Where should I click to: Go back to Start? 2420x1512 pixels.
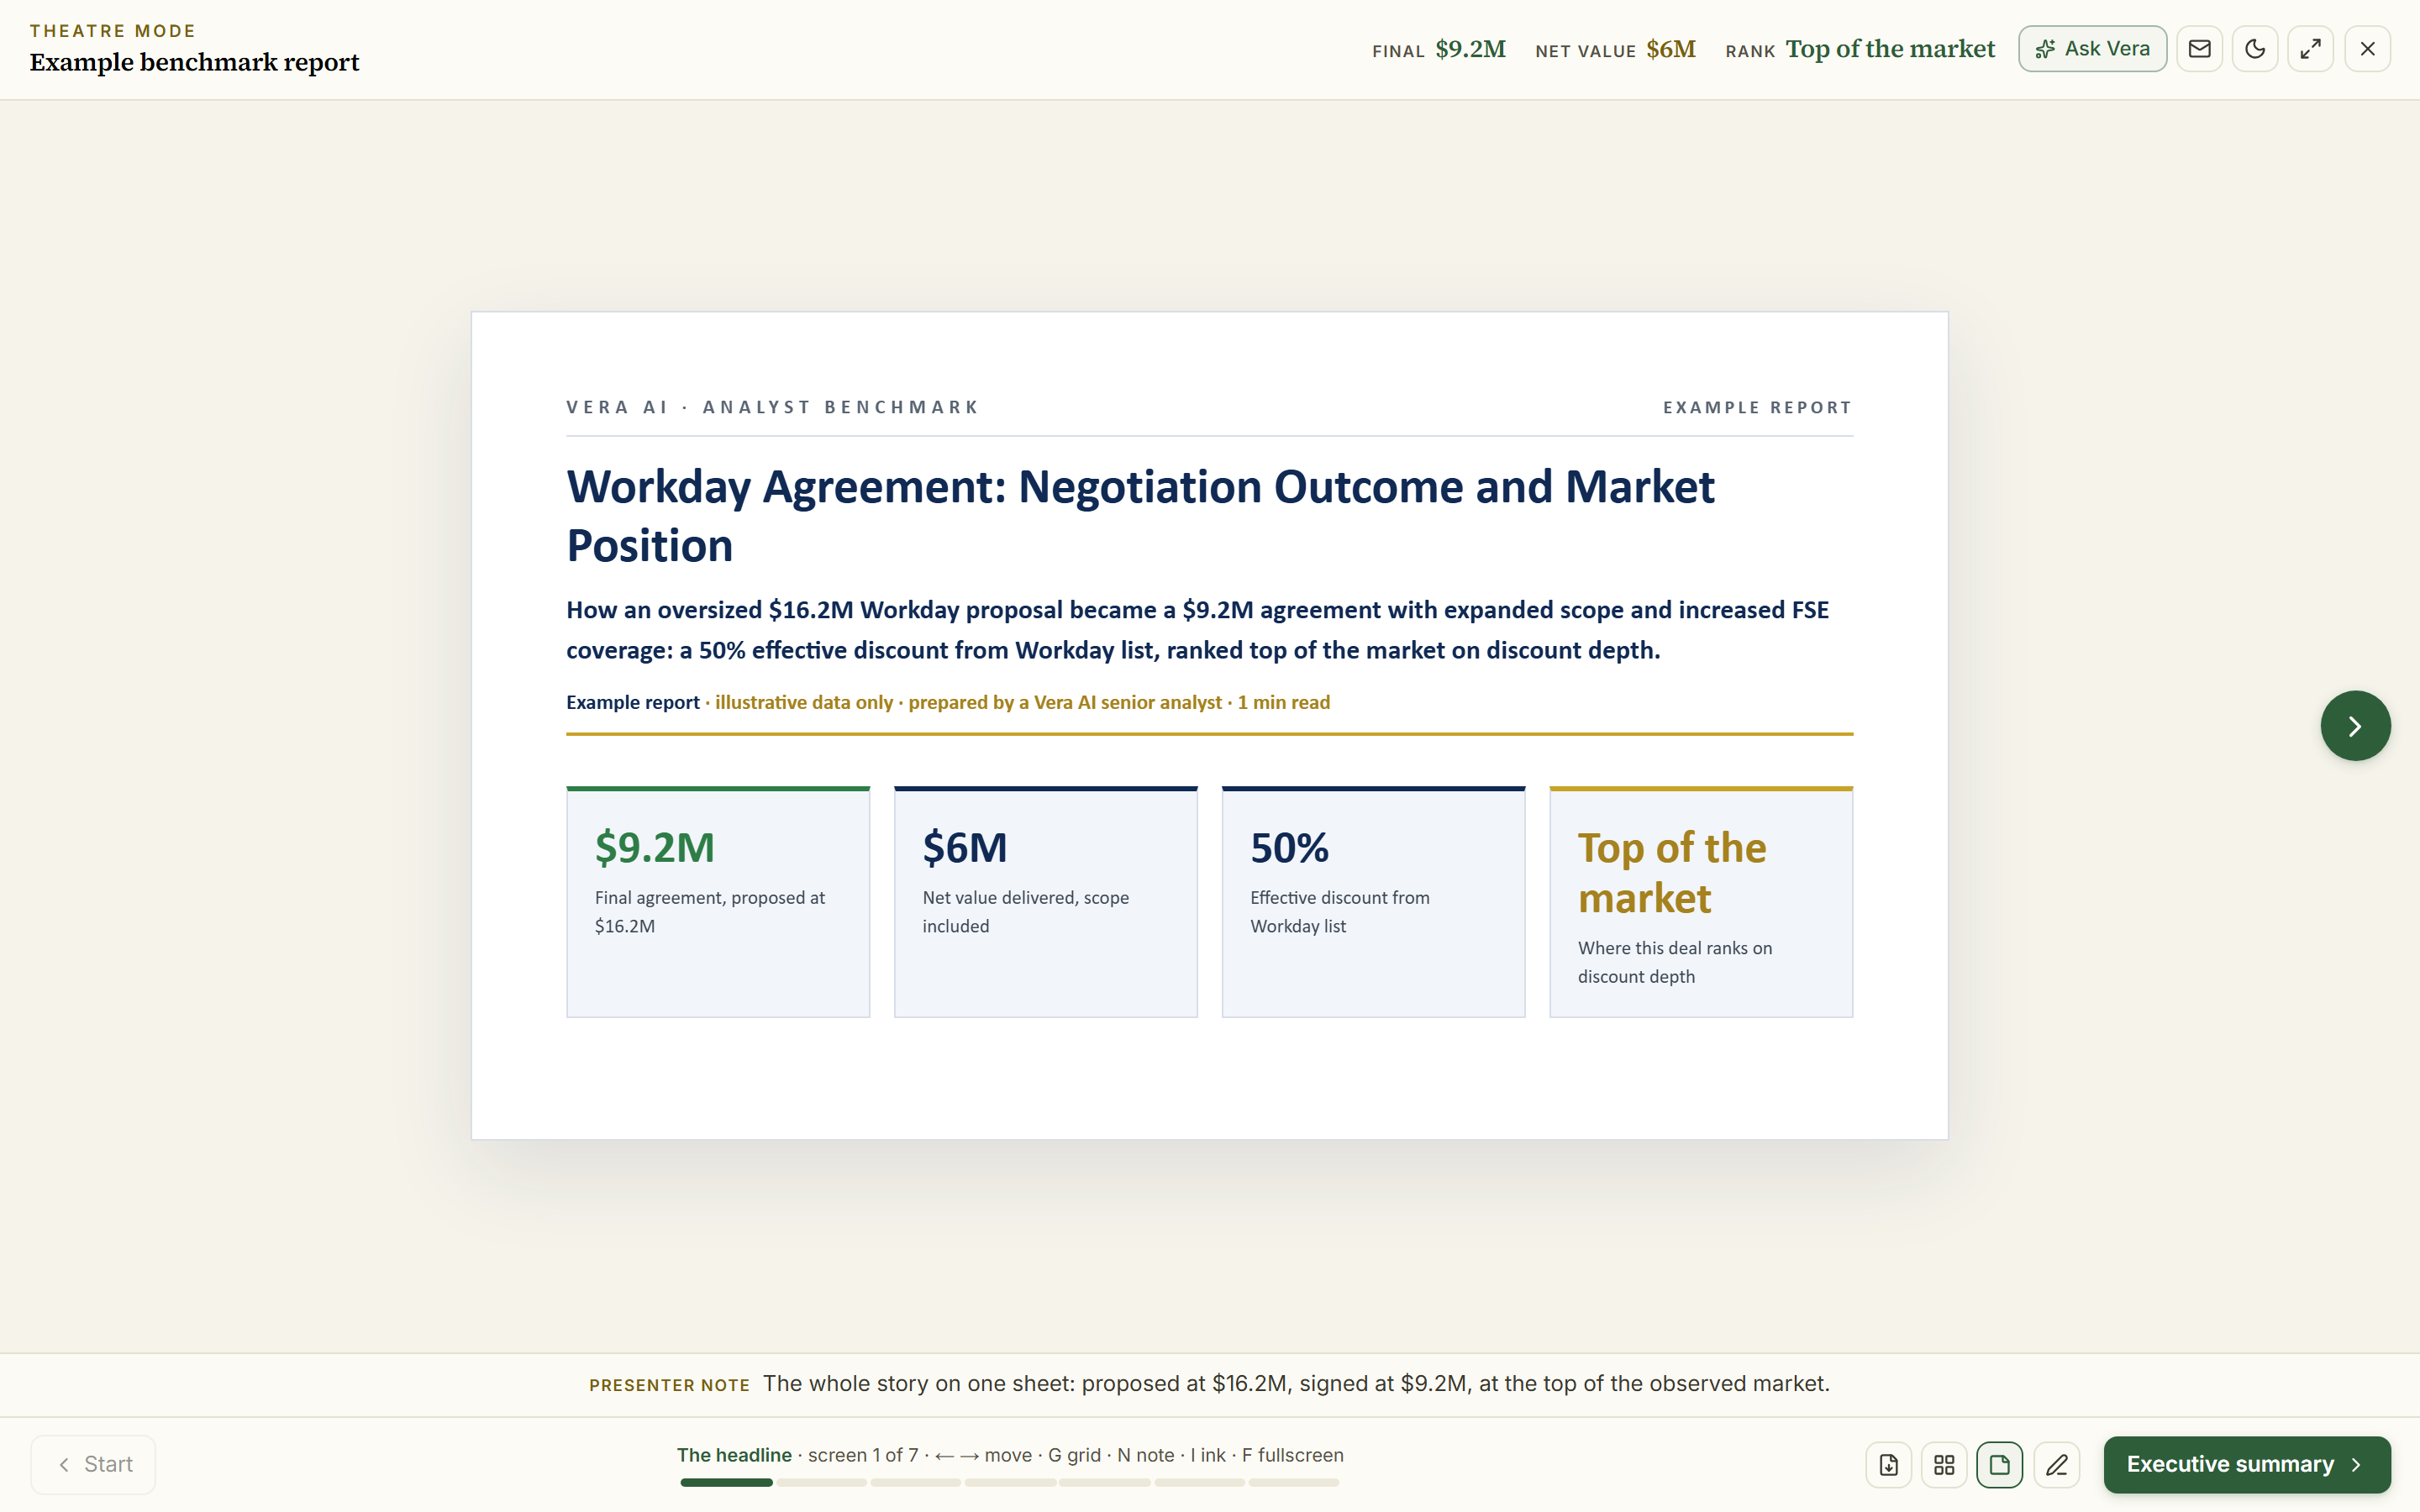click(x=94, y=1464)
